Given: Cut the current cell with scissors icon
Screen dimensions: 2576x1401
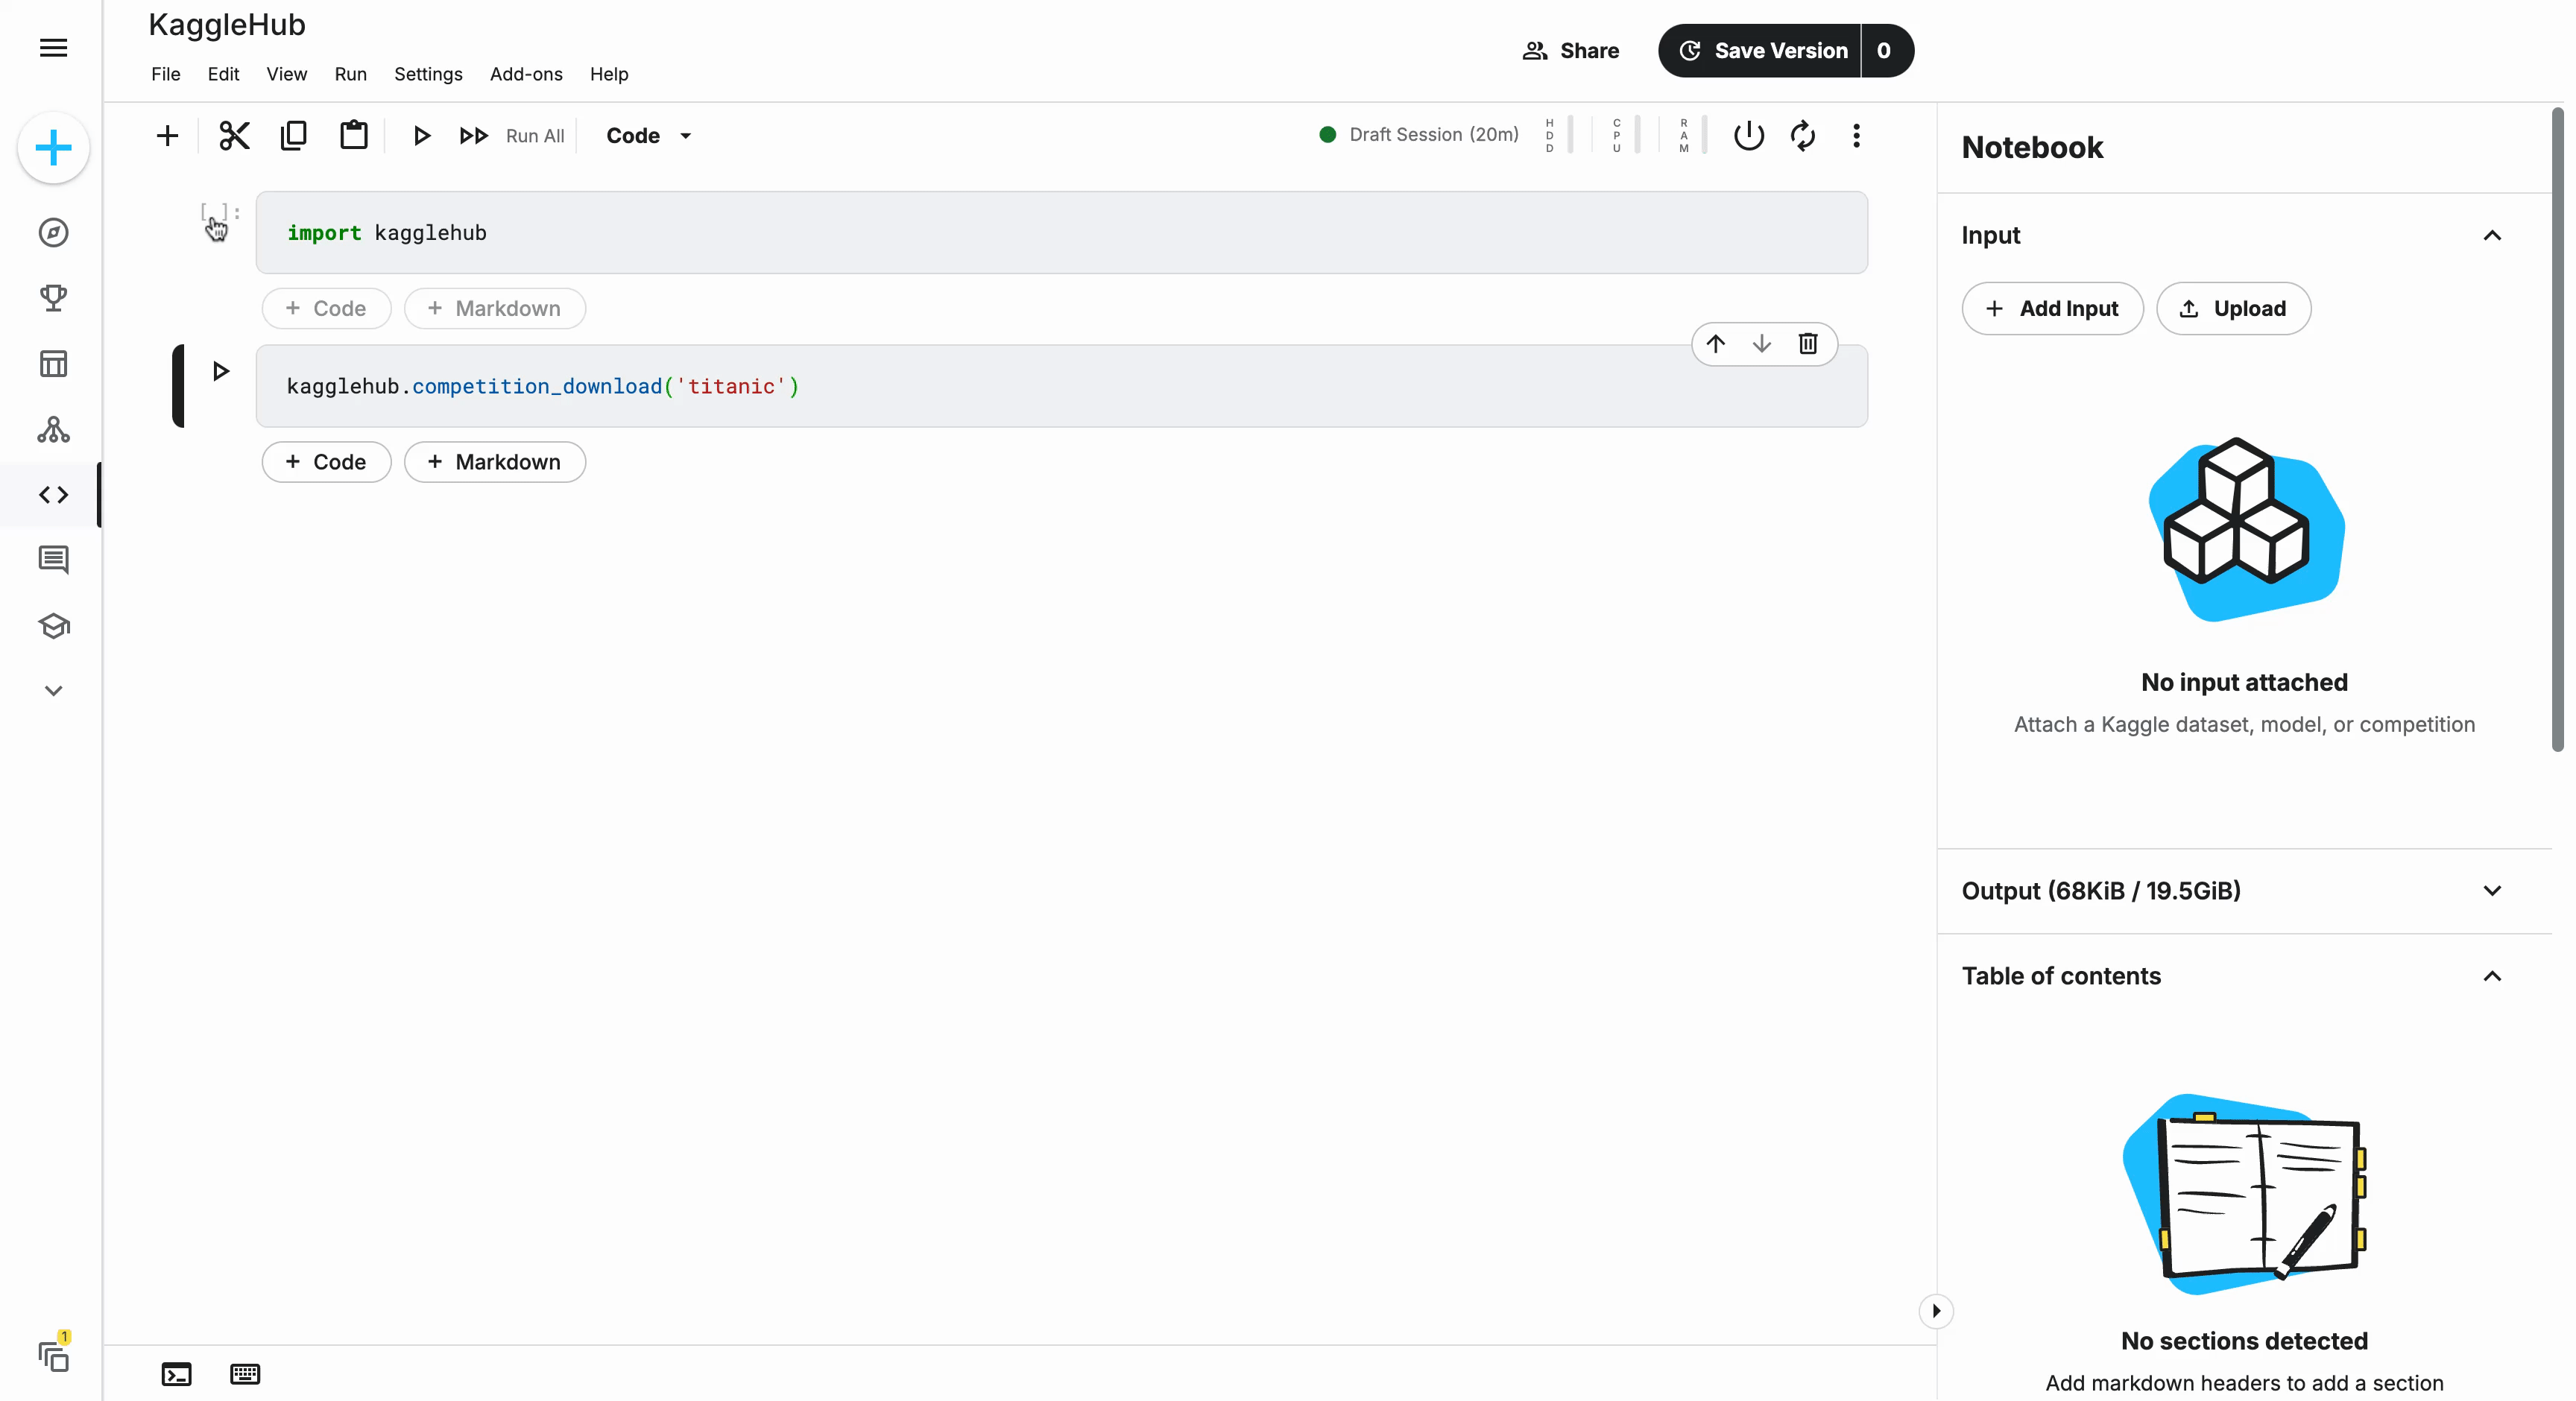Looking at the screenshot, I should click(x=234, y=135).
